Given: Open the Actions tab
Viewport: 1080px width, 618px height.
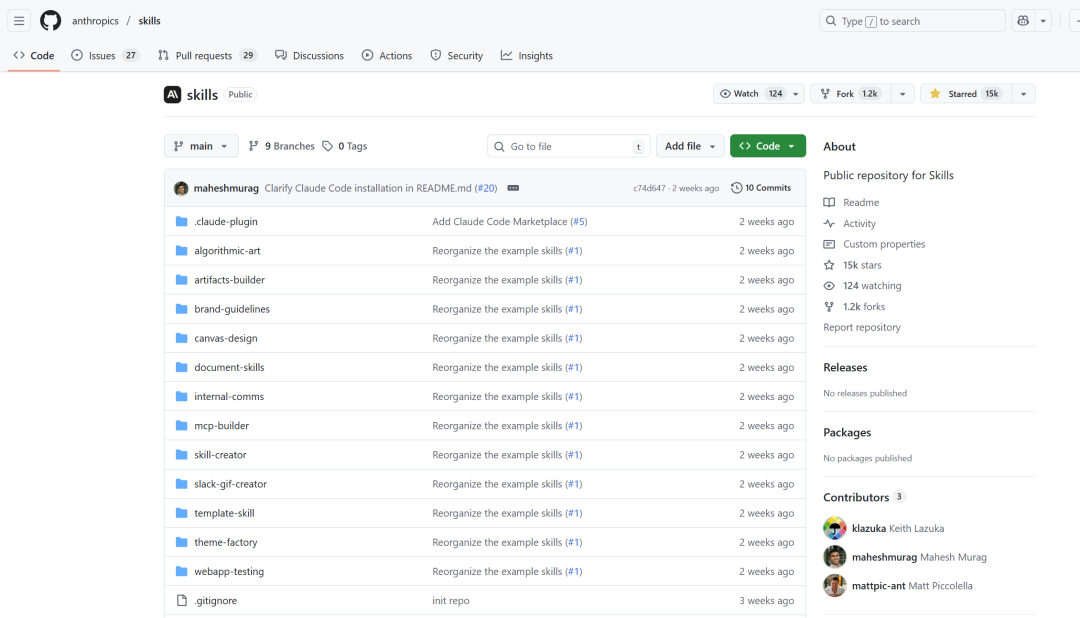Looking at the screenshot, I should 387,55.
